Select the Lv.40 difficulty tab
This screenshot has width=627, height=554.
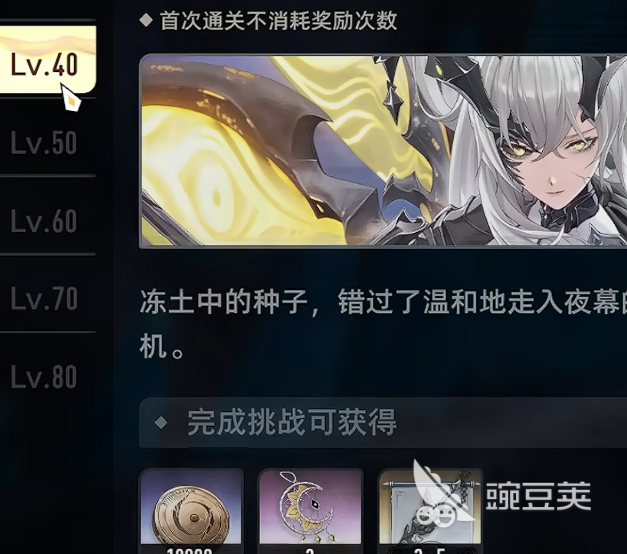pos(47,60)
